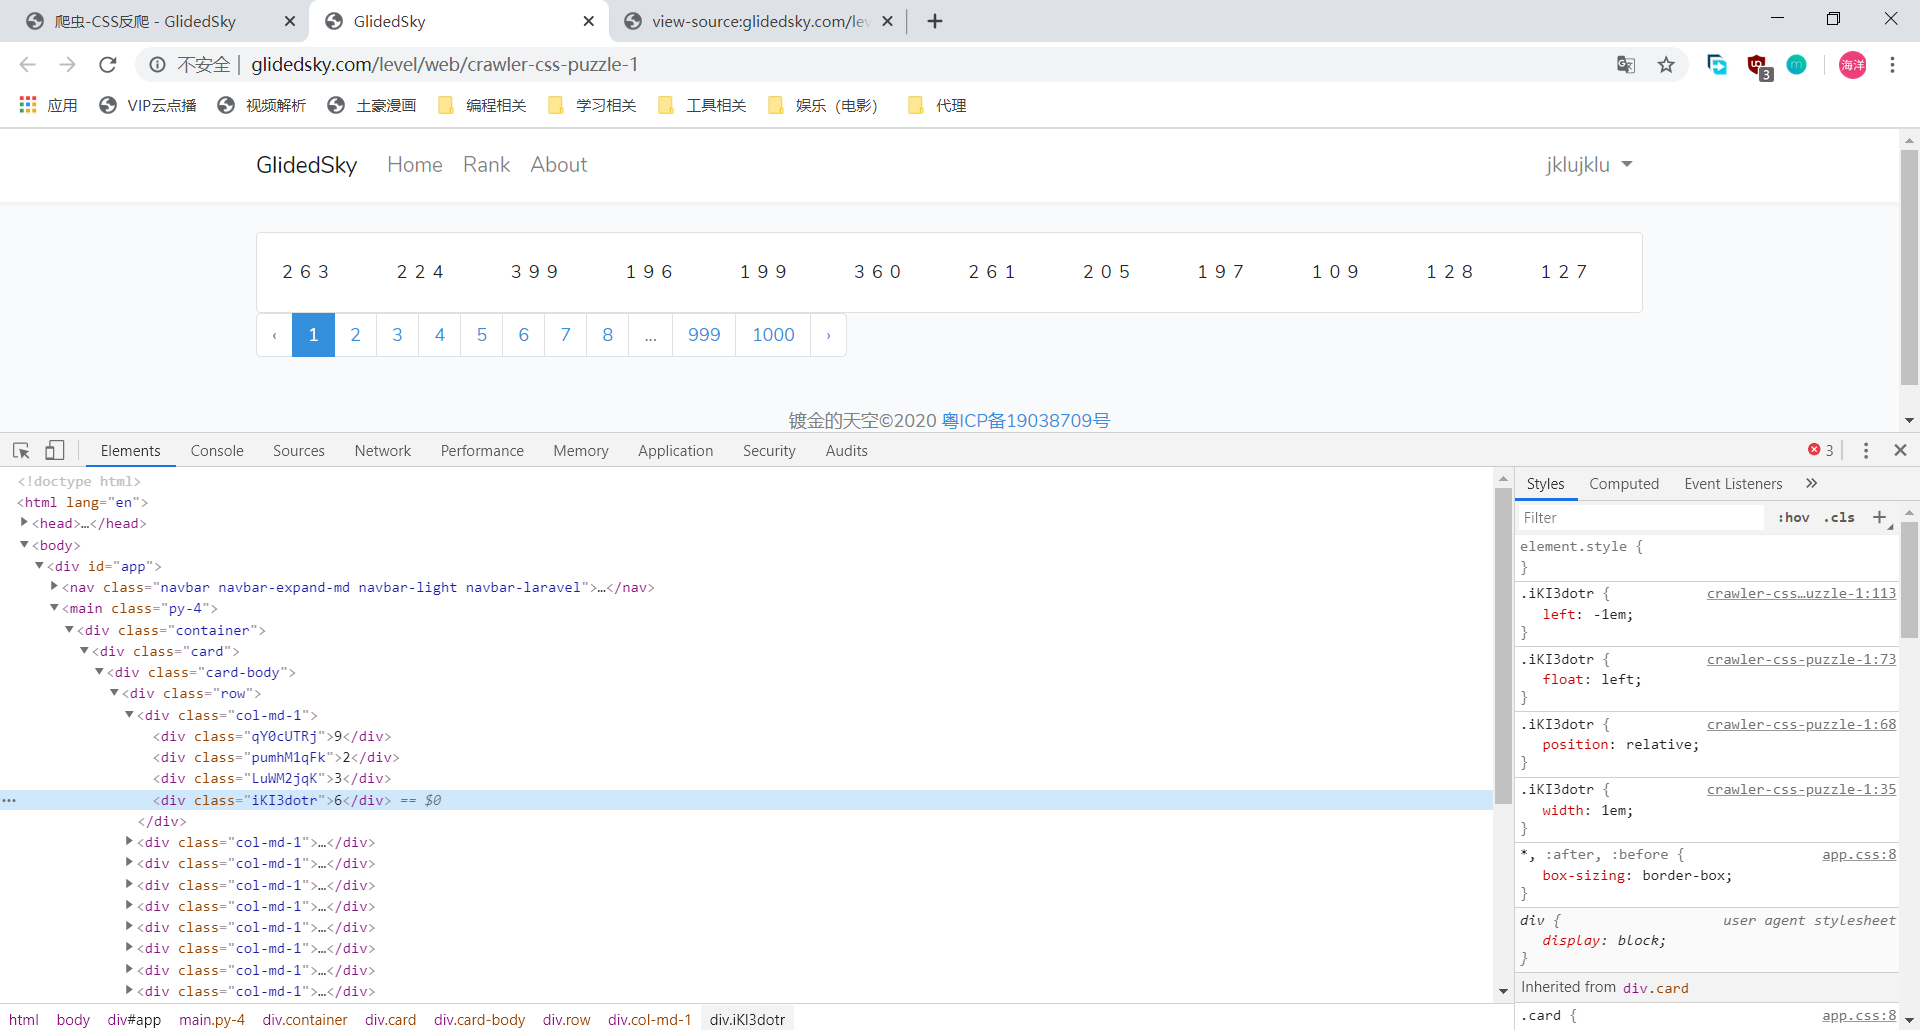Viewport: 1920px width, 1030px height.
Task: Toggle :hov element state panel
Action: click(x=1793, y=518)
